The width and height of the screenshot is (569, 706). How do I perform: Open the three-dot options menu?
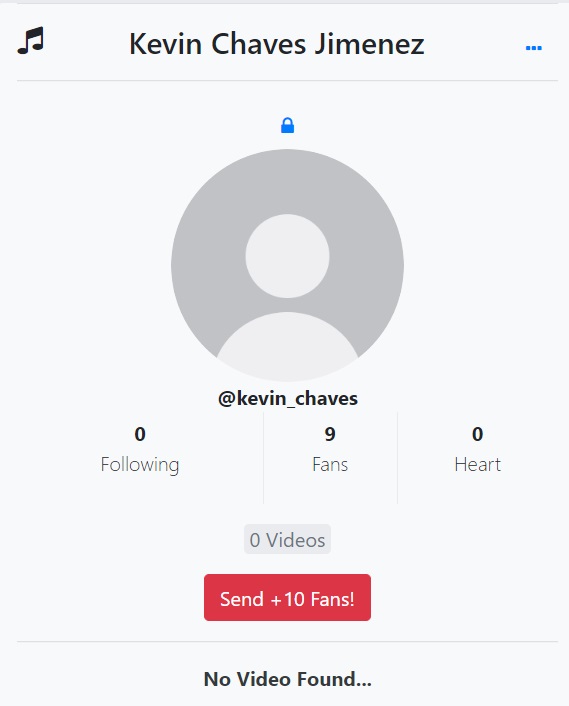coord(533,48)
